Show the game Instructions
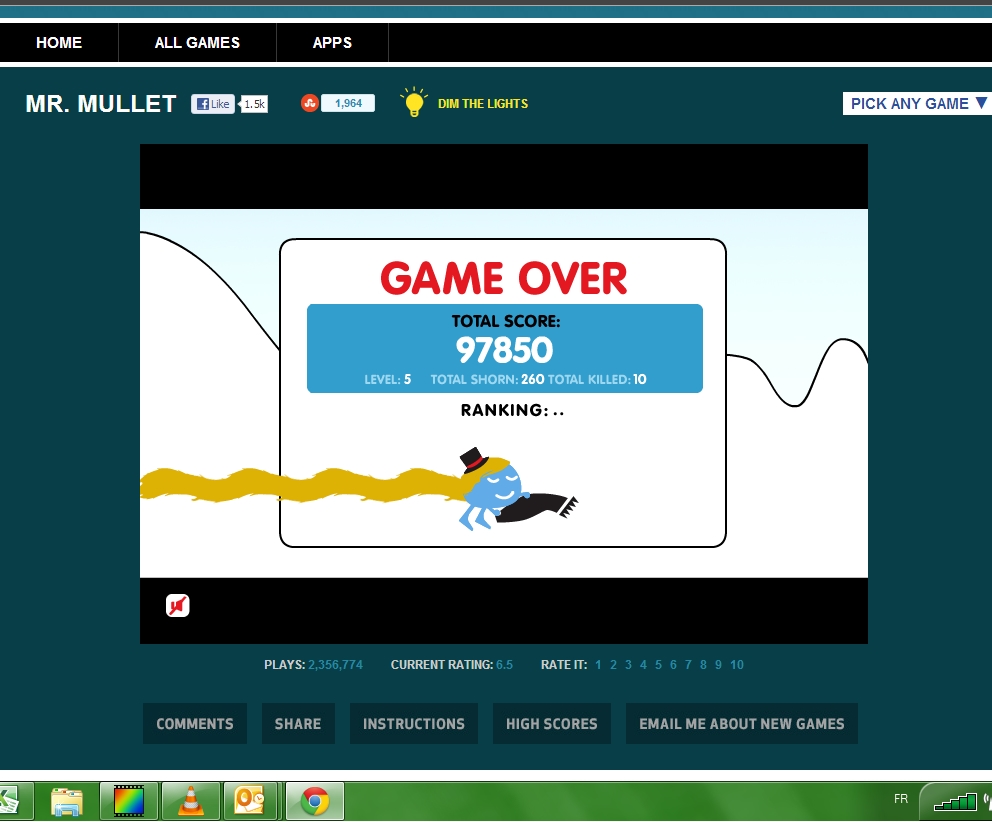The width and height of the screenshot is (992, 822). (x=414, y=724)
